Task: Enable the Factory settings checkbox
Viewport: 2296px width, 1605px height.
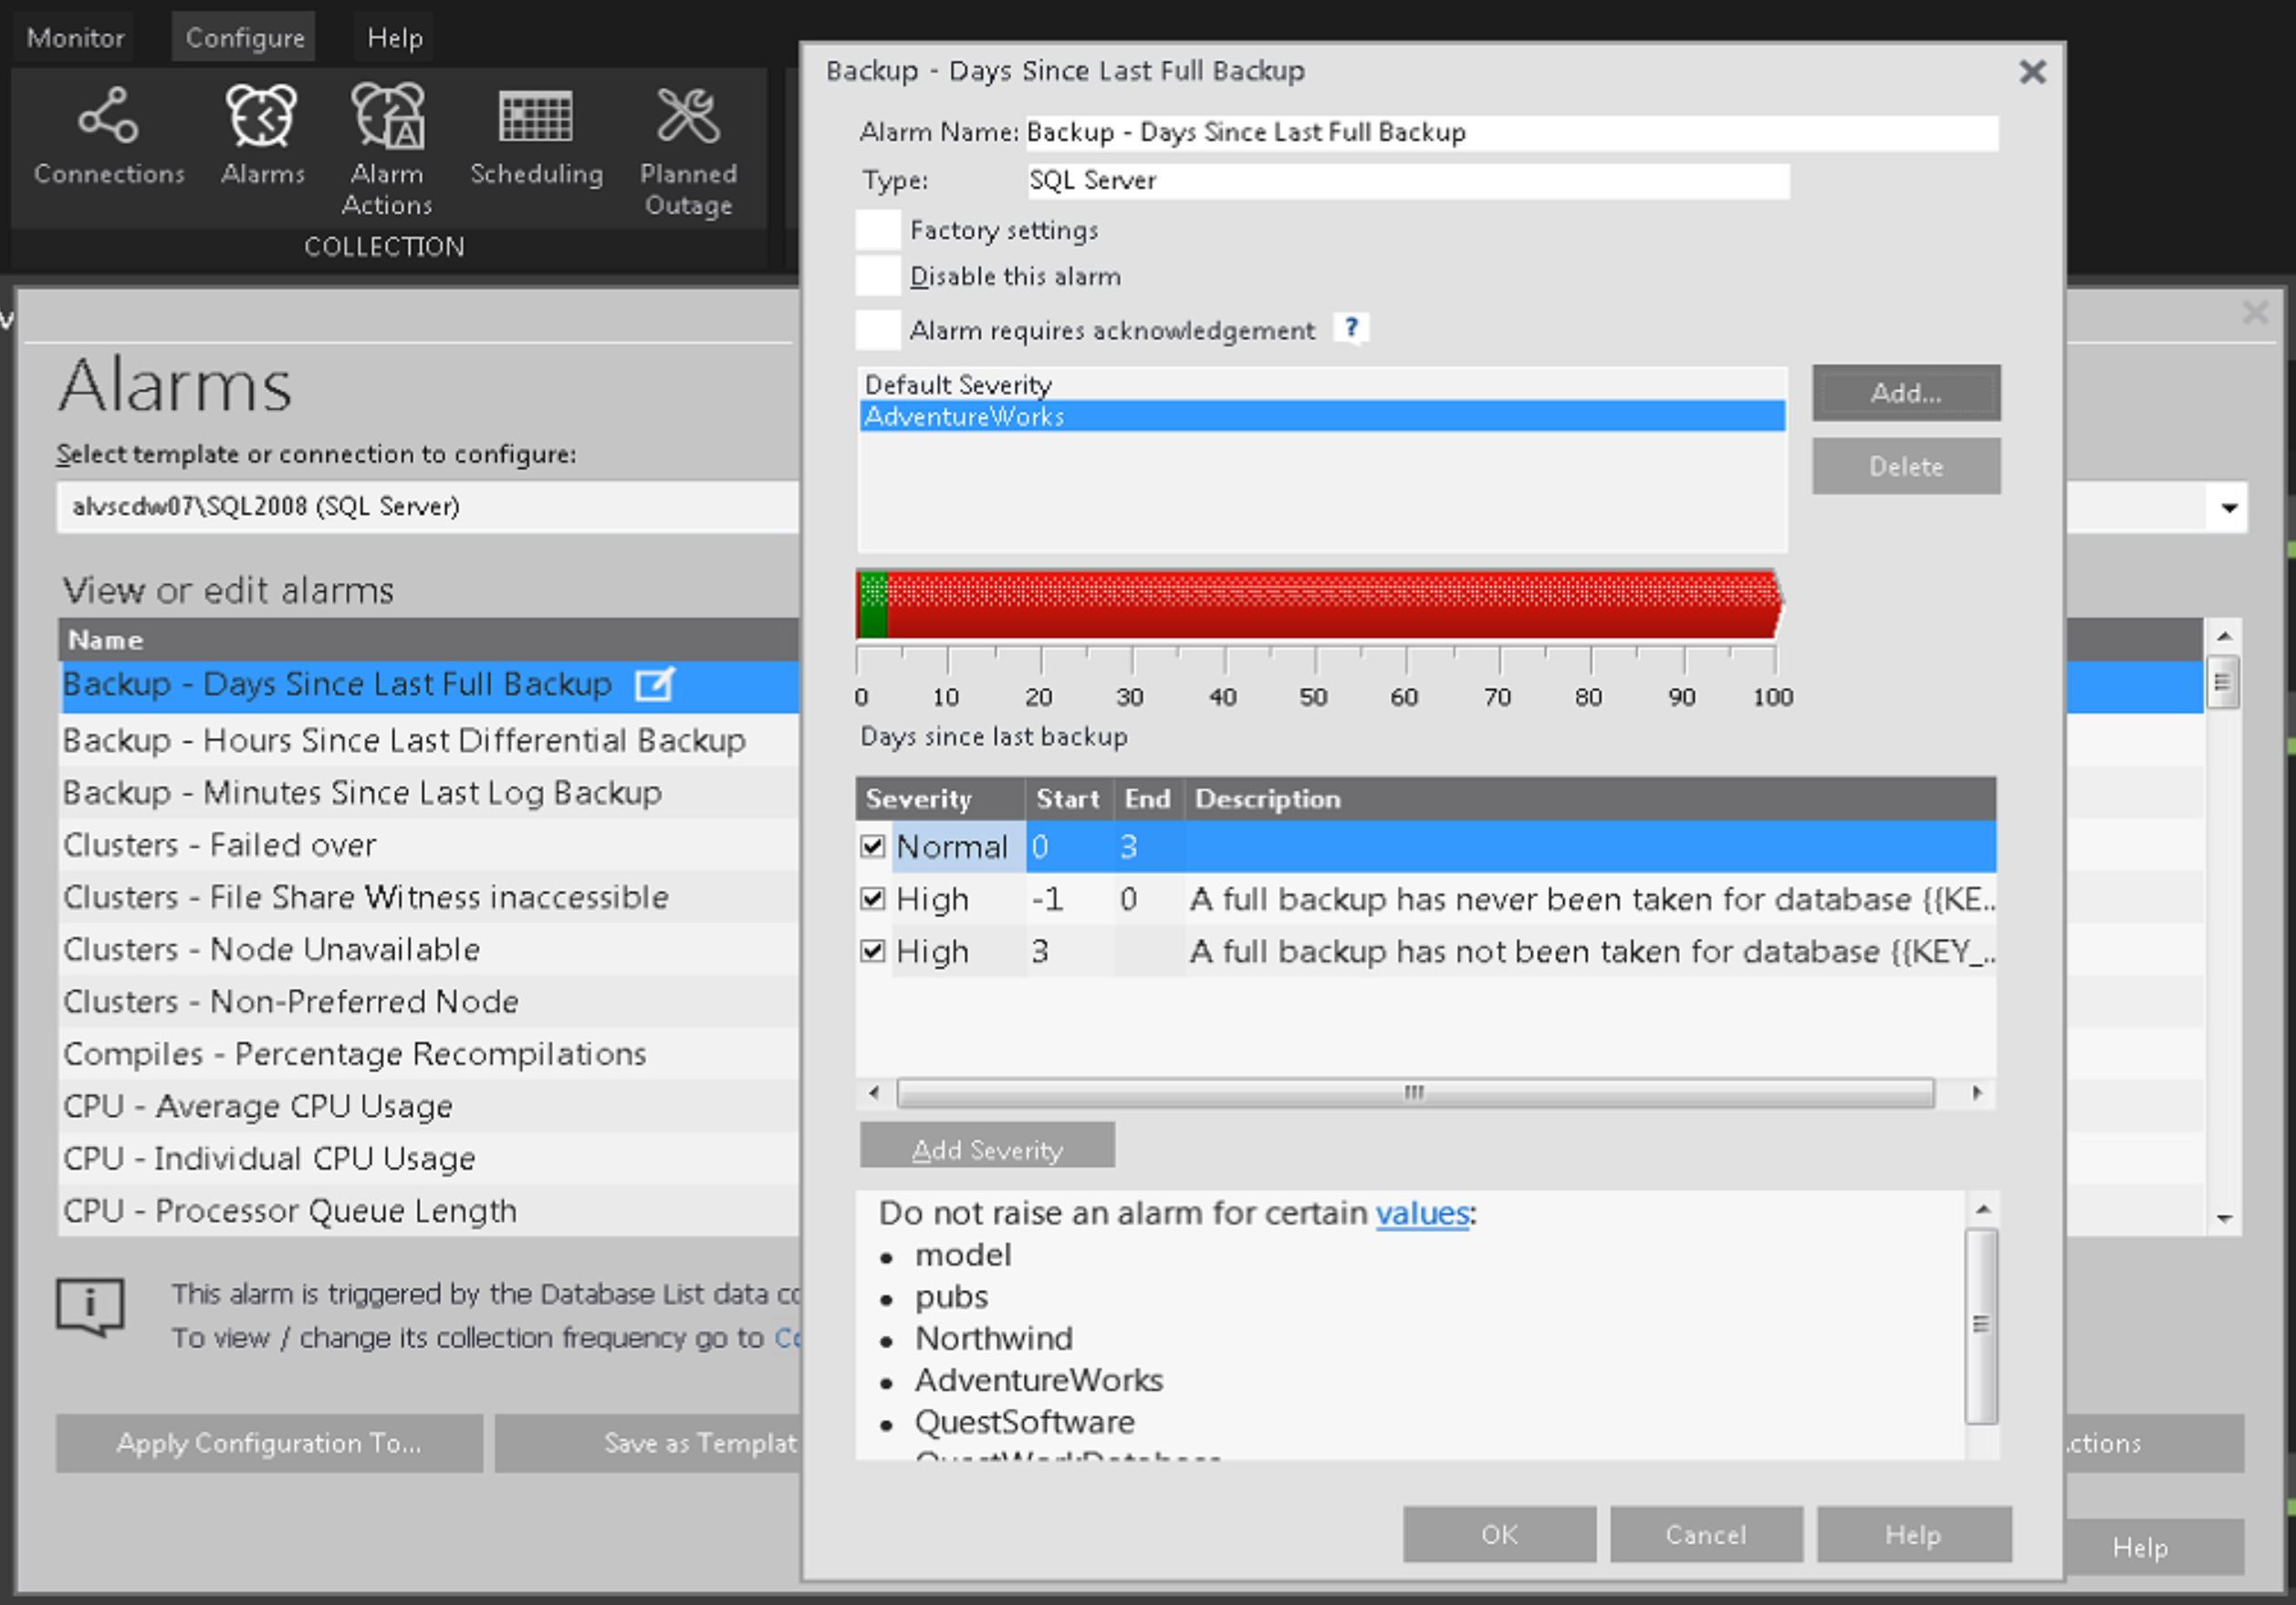Action: click(877, 230)
